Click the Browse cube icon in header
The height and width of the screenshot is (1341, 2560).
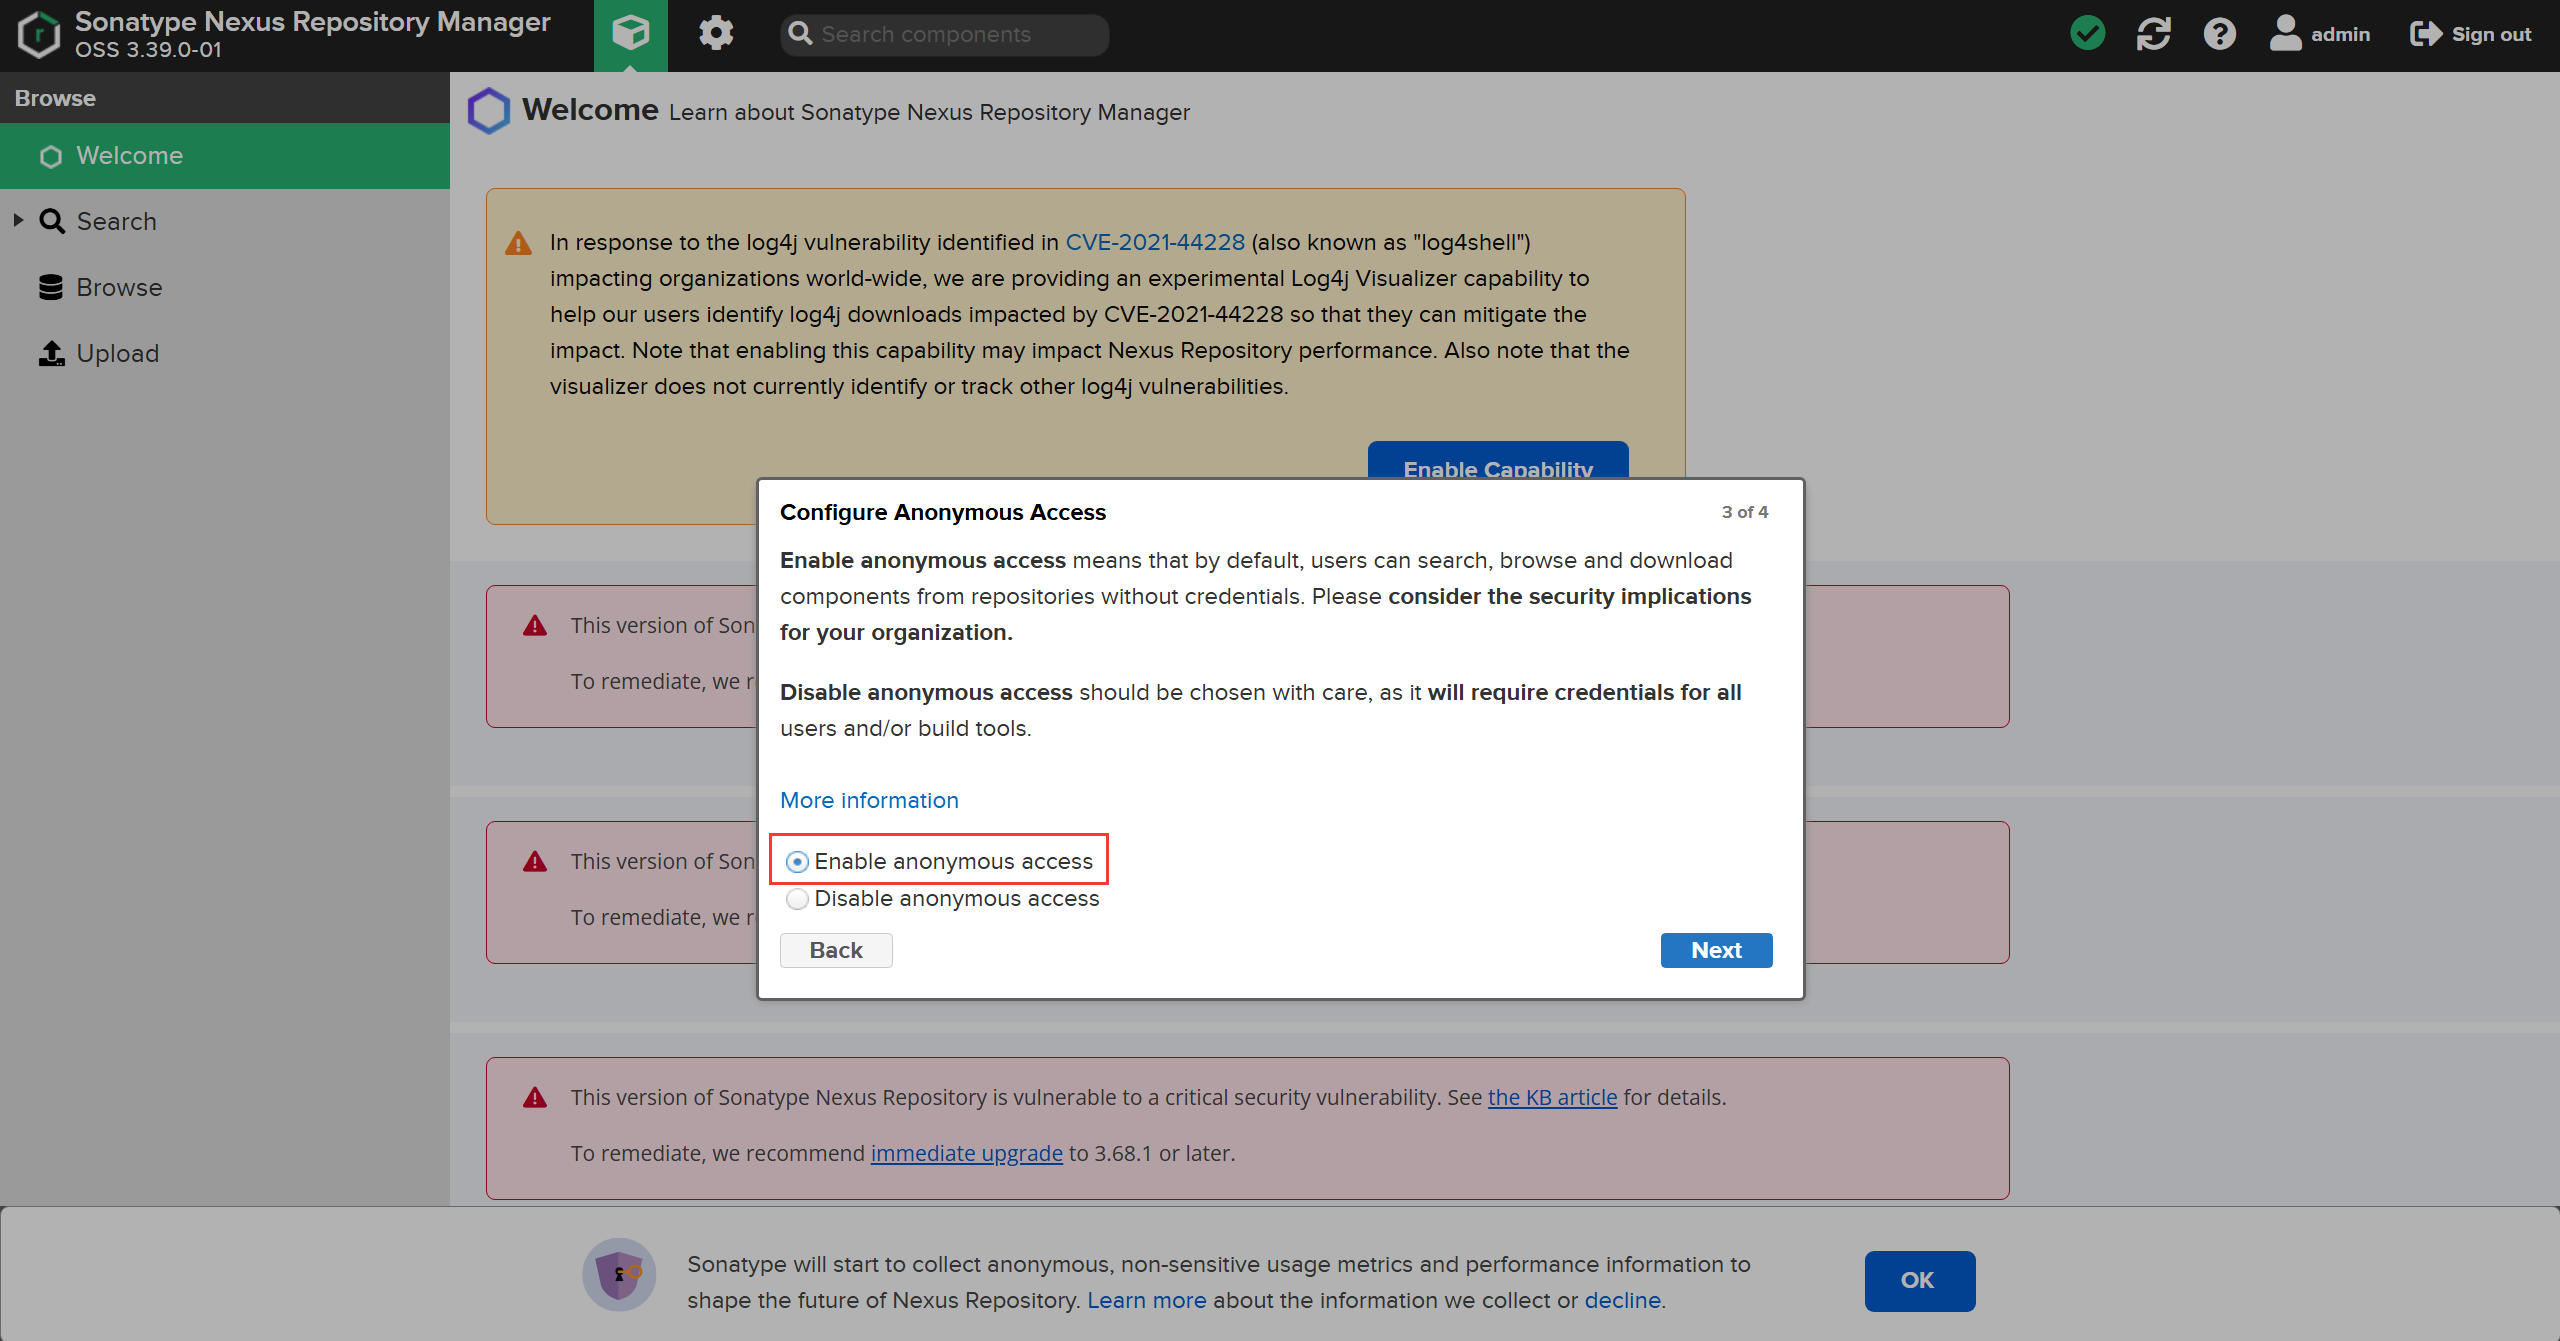click(630, 34)
